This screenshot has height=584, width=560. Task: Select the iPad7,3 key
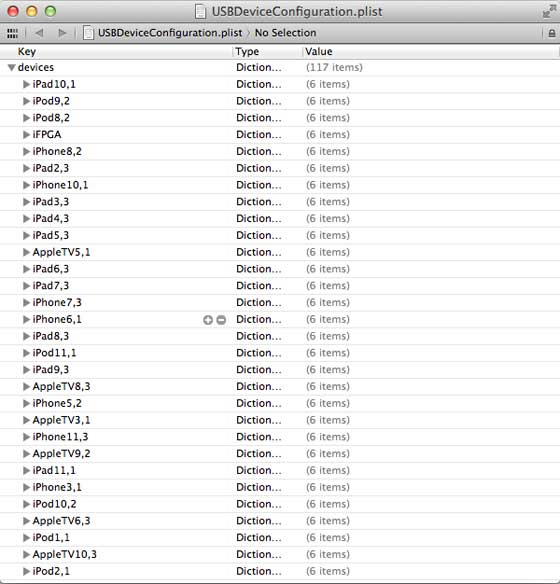click(51, 286)
